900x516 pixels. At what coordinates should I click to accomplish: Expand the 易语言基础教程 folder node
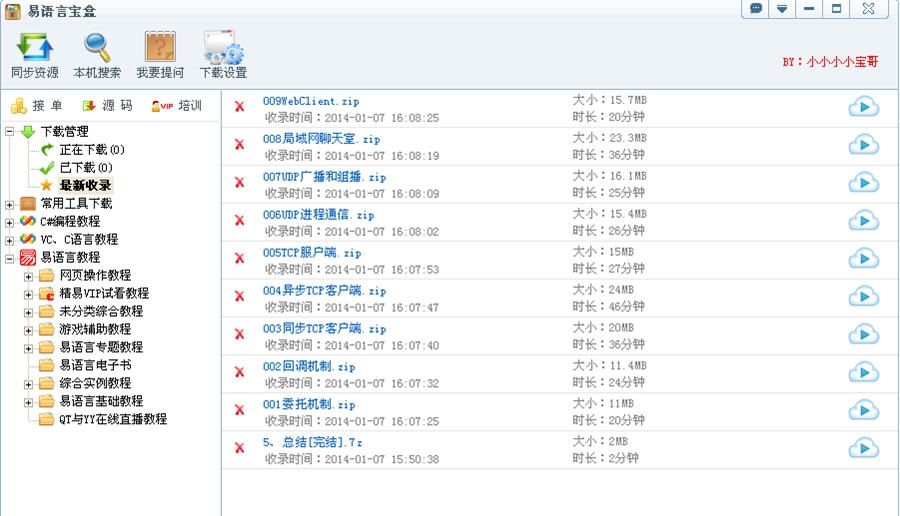pyautogui.click(x=28, y=402)
